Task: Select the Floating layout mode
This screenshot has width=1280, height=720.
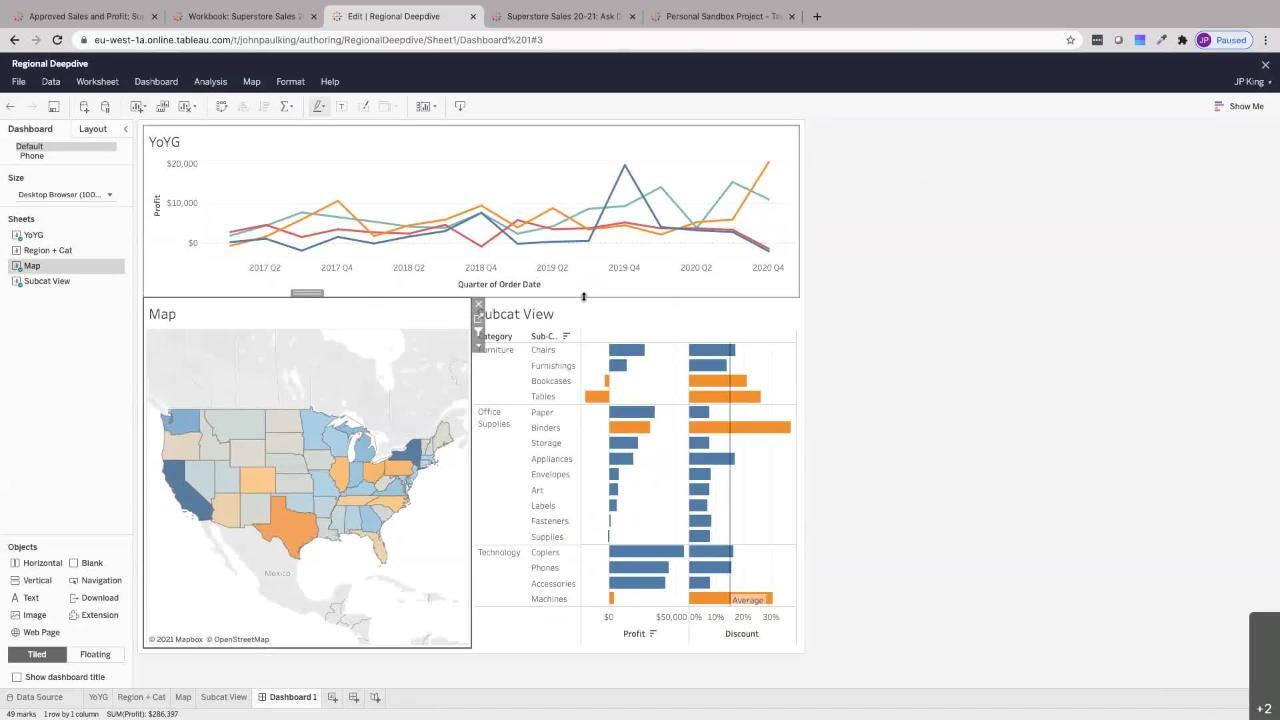Action: (x=95, y=654)
